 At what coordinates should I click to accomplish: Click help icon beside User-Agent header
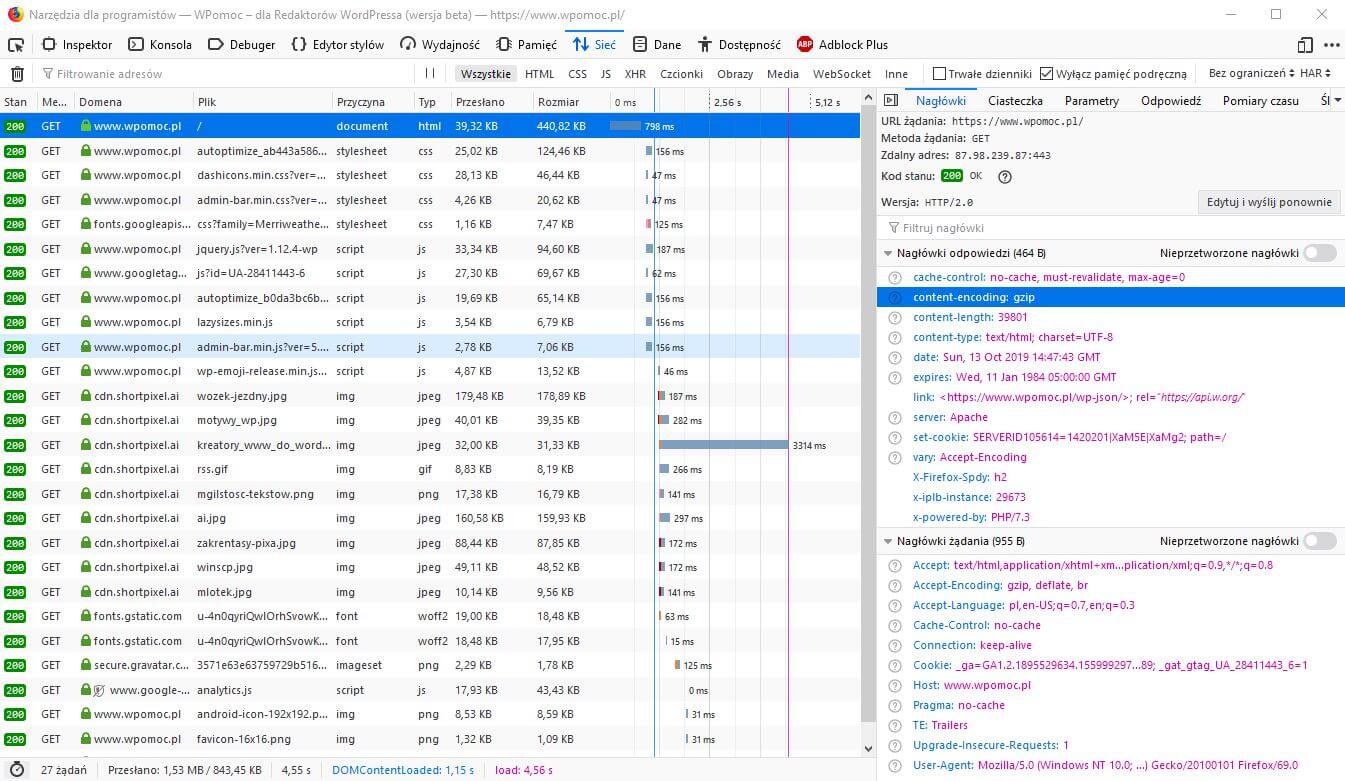point(895,766)
